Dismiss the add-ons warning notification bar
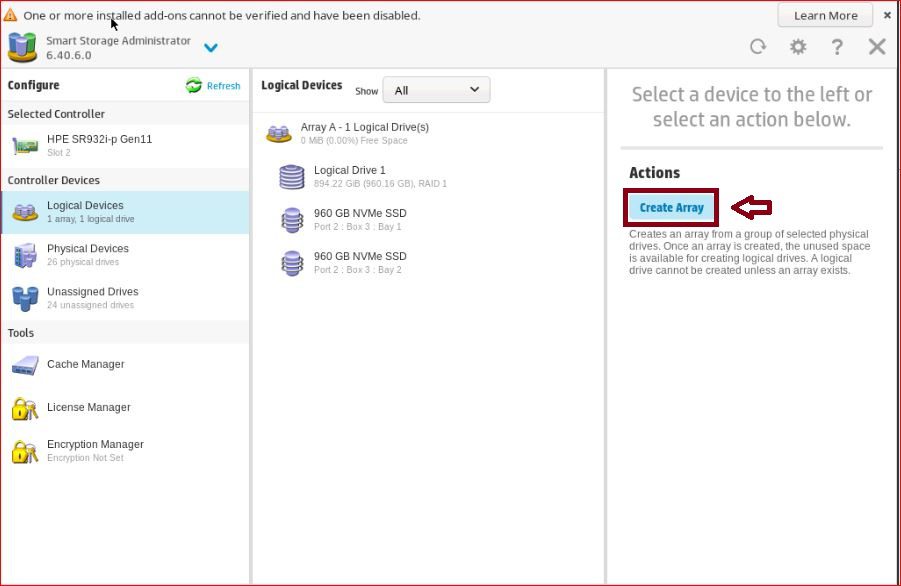Viewport: 901px width, 586px height. [x=887, y=15]
